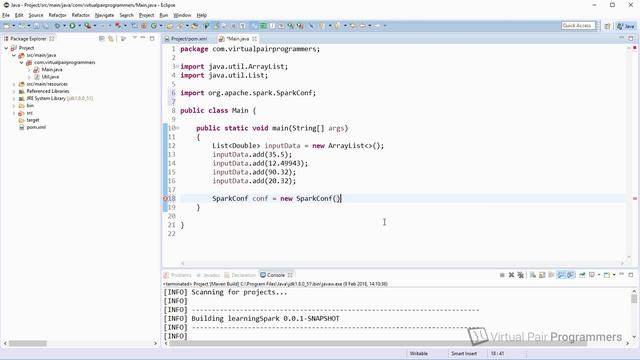Viewport: 640px width, 360px height.
Task: Click Collapse All in Package Explorer
Action: pos(102,38)
